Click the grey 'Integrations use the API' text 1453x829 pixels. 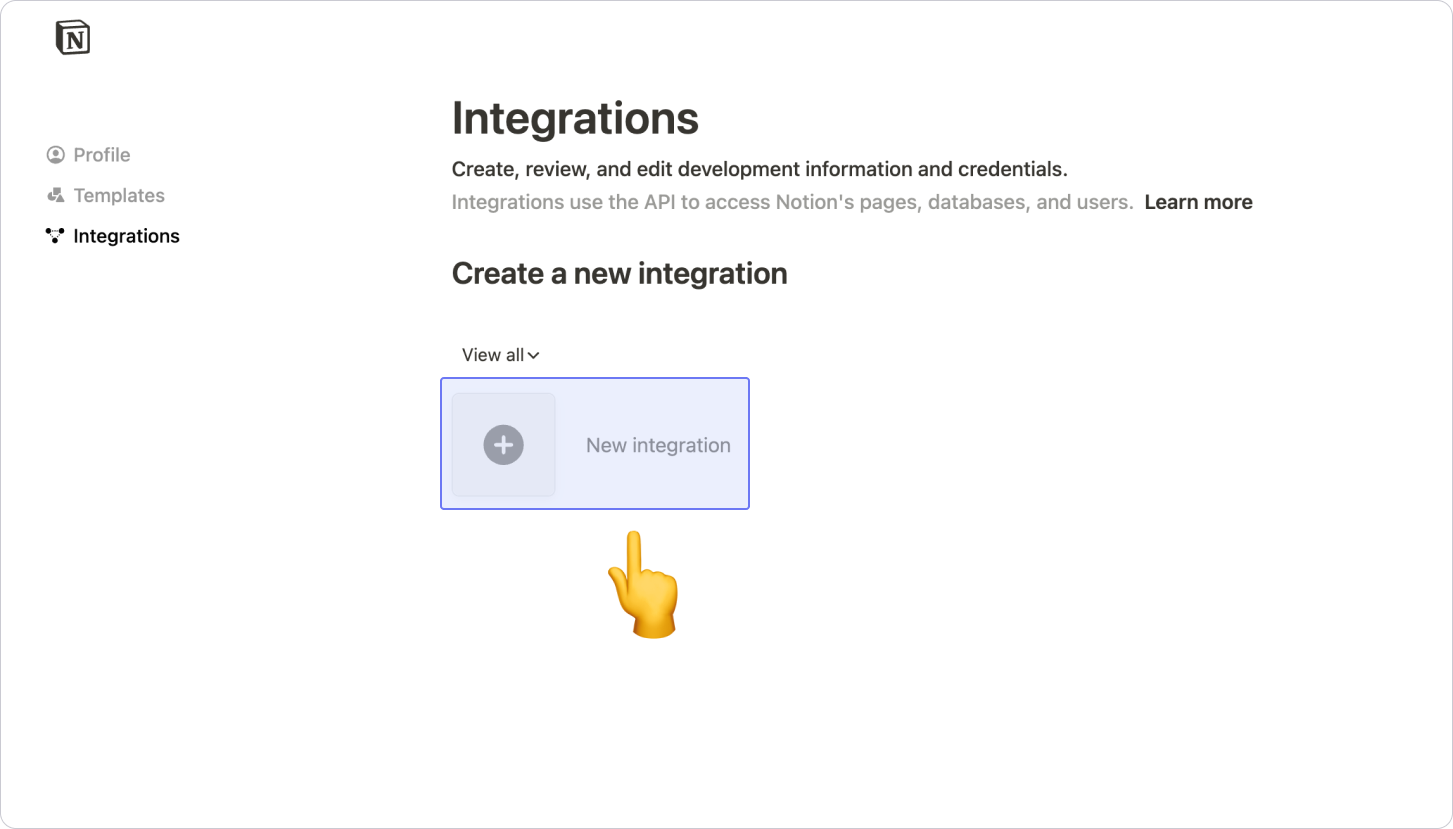pos(792,202)
